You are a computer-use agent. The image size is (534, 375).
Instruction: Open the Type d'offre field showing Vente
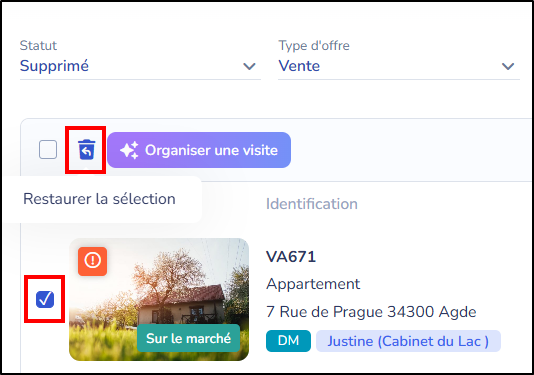(399, 66)
